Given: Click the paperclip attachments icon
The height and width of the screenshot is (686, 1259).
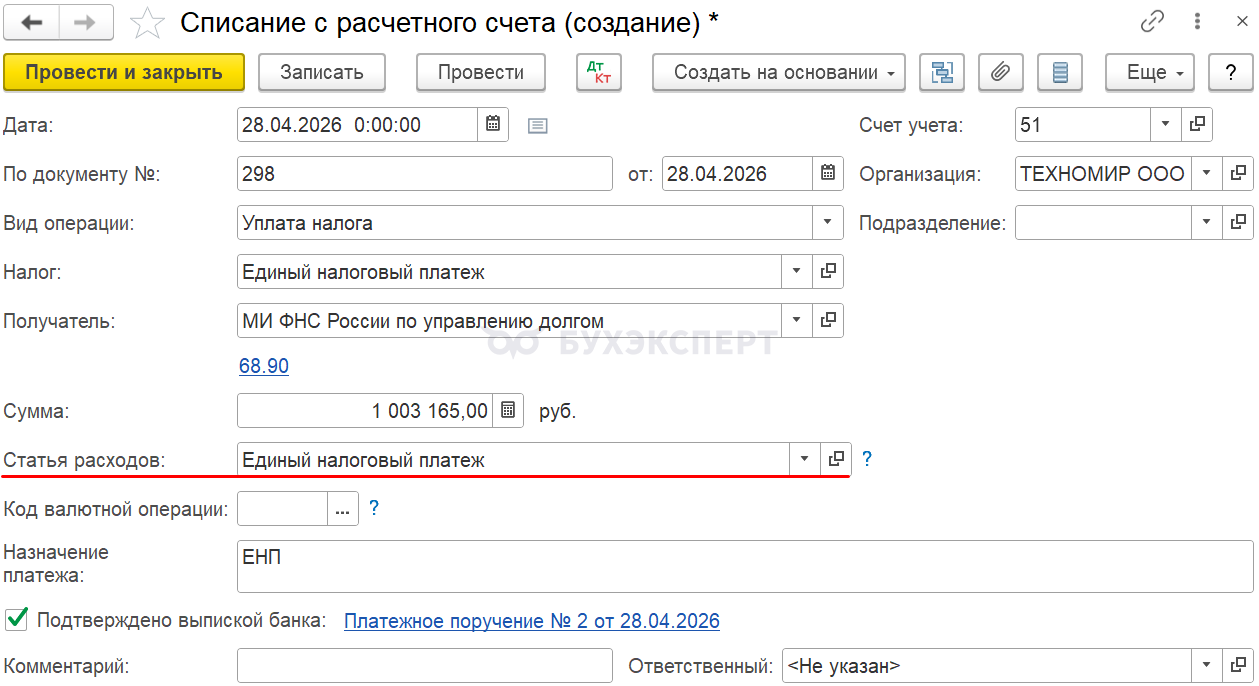Looking at the screenshot, I should click(1000, 73).
